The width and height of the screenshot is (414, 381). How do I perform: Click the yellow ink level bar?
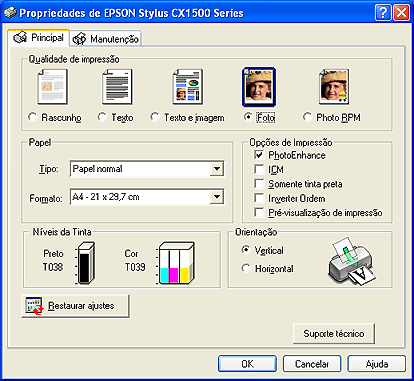click(x=184, y=274)
